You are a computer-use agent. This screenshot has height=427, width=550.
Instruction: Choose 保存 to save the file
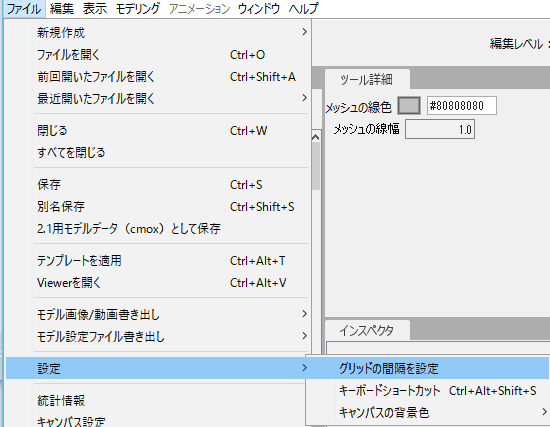click(x=157, y=185)
